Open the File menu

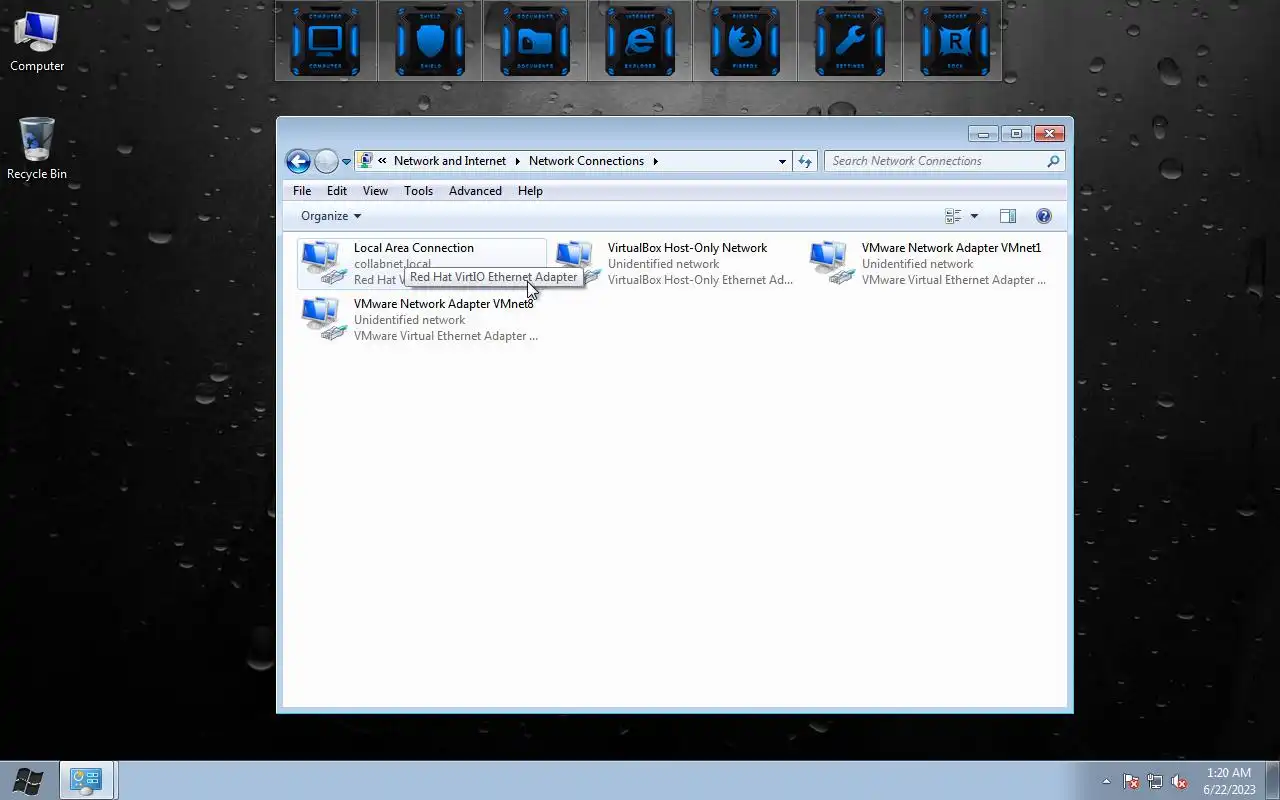[302, 191]
